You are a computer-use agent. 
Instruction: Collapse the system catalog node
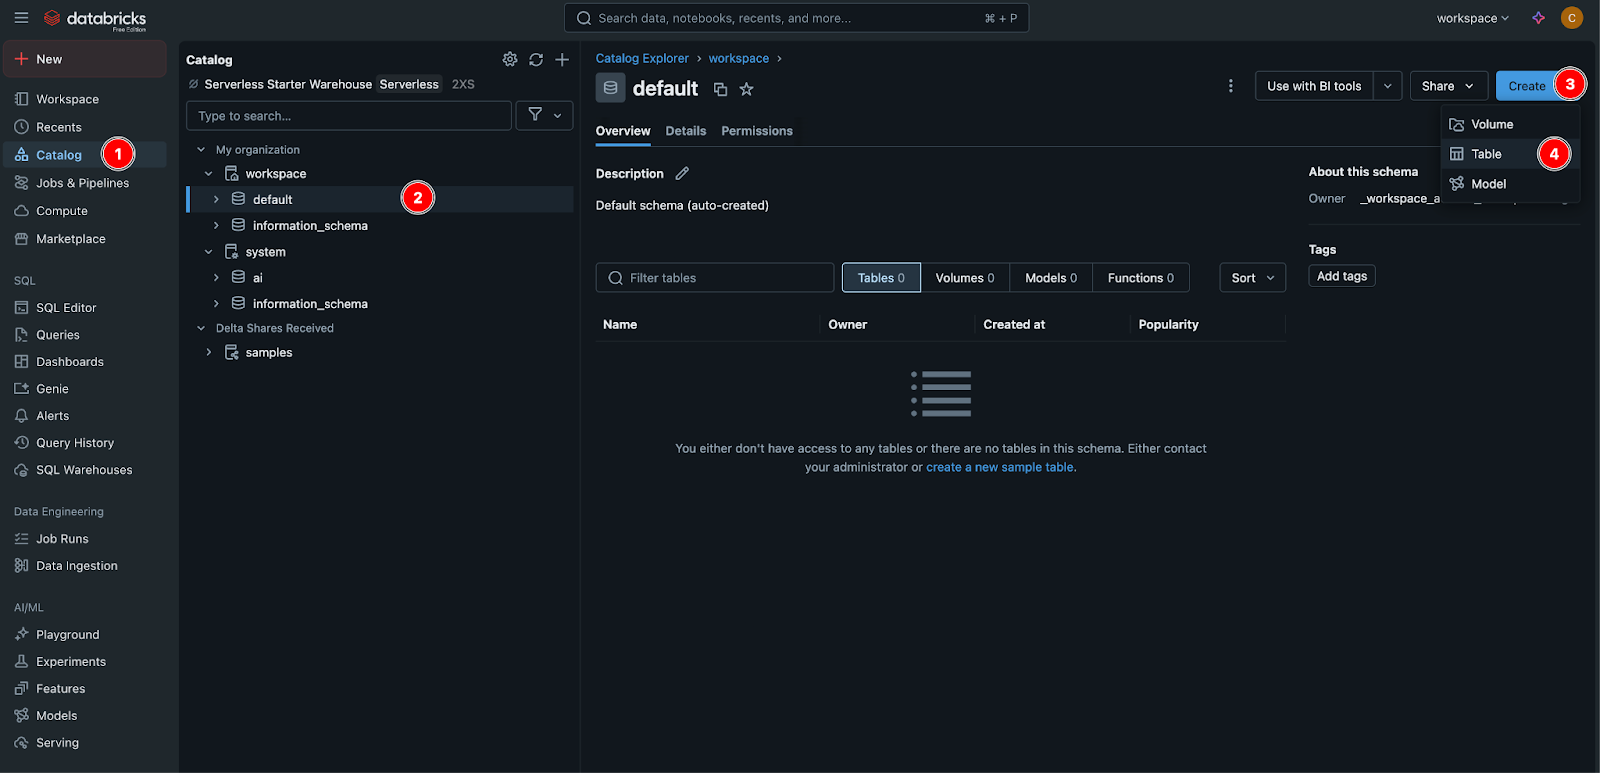coord(209,252)
